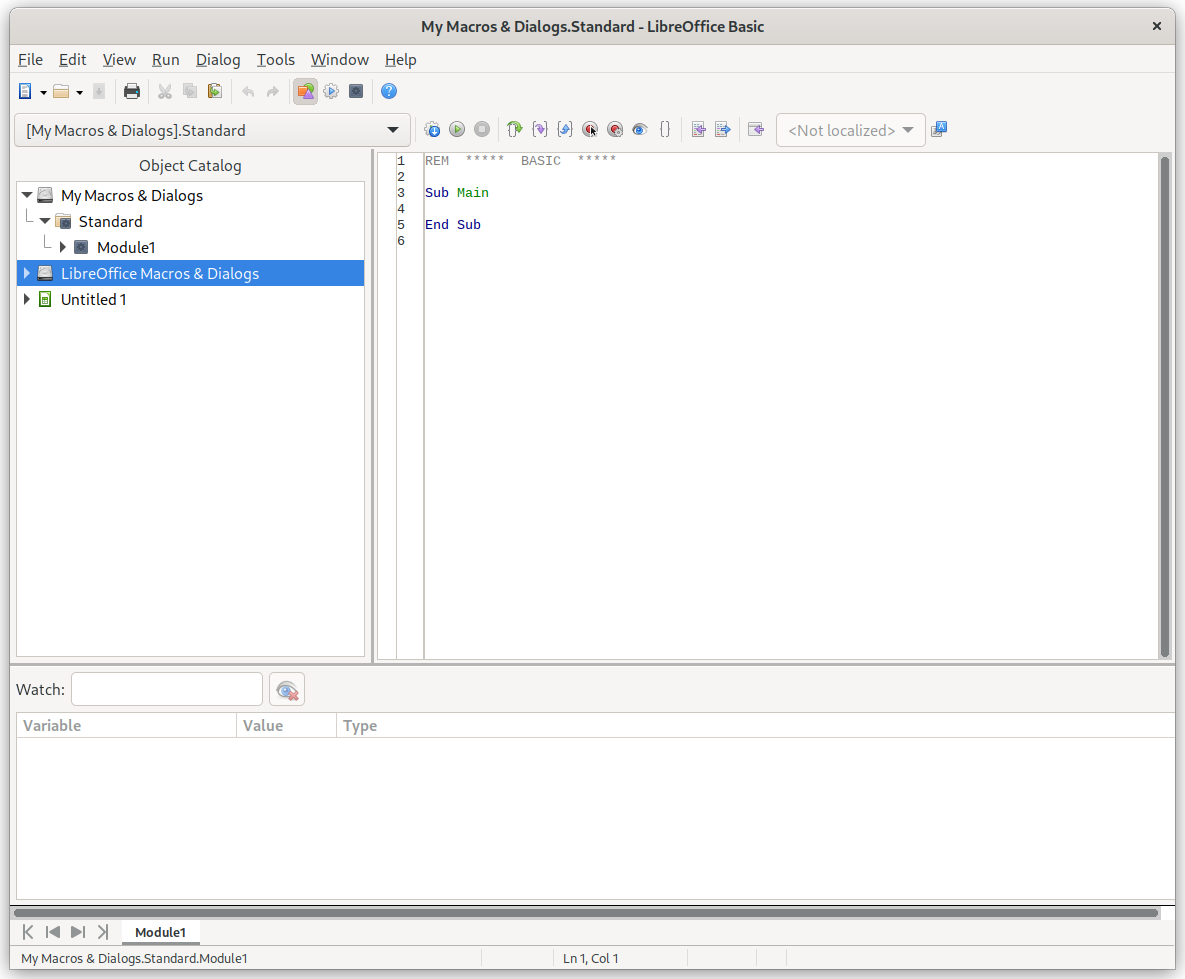The width and height of the screenshot is (1185, 979).
Task: Open LibreOffice Help question mark icon
Action: [388, 91]
